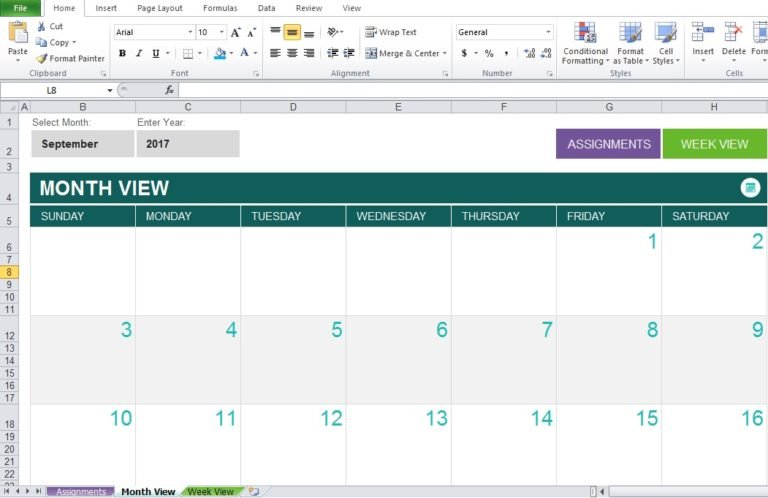
Task: Click the green WEEK VIEW button
Action: [x=714, y=144]
